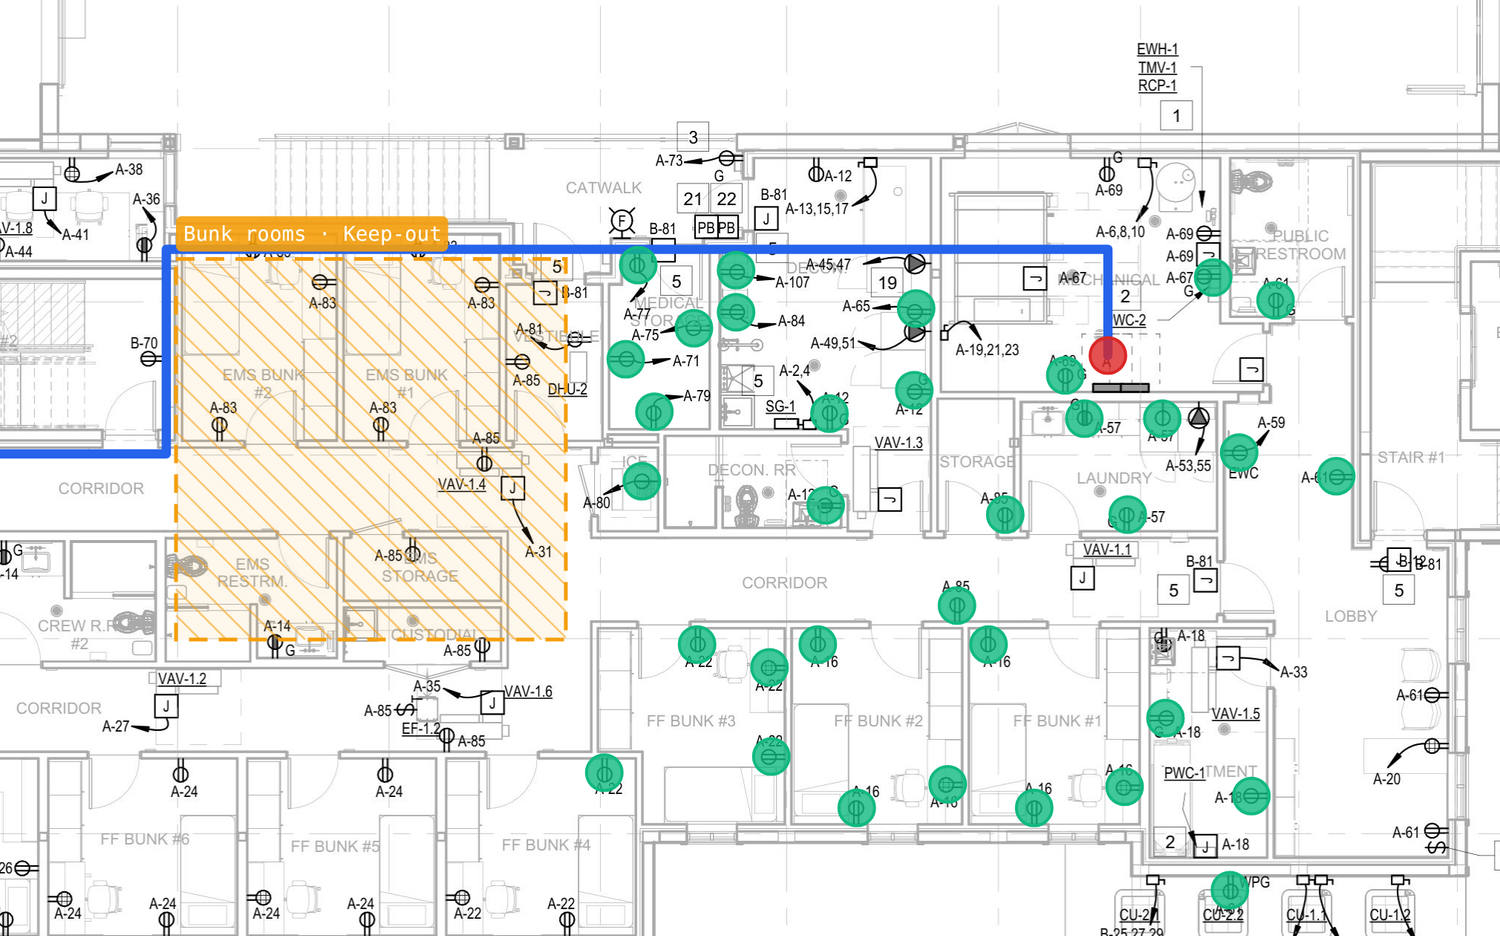Click the pump symbol beside A-53,55

tap(1199, 418)
